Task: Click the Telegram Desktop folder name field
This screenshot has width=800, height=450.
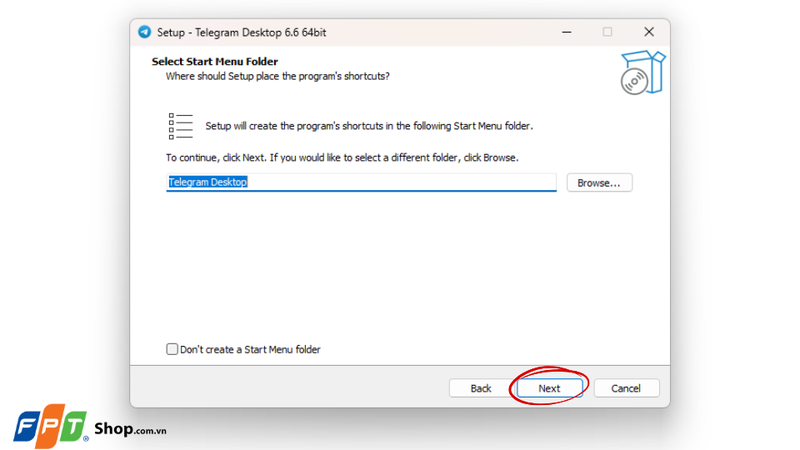Action: [361, 182]
